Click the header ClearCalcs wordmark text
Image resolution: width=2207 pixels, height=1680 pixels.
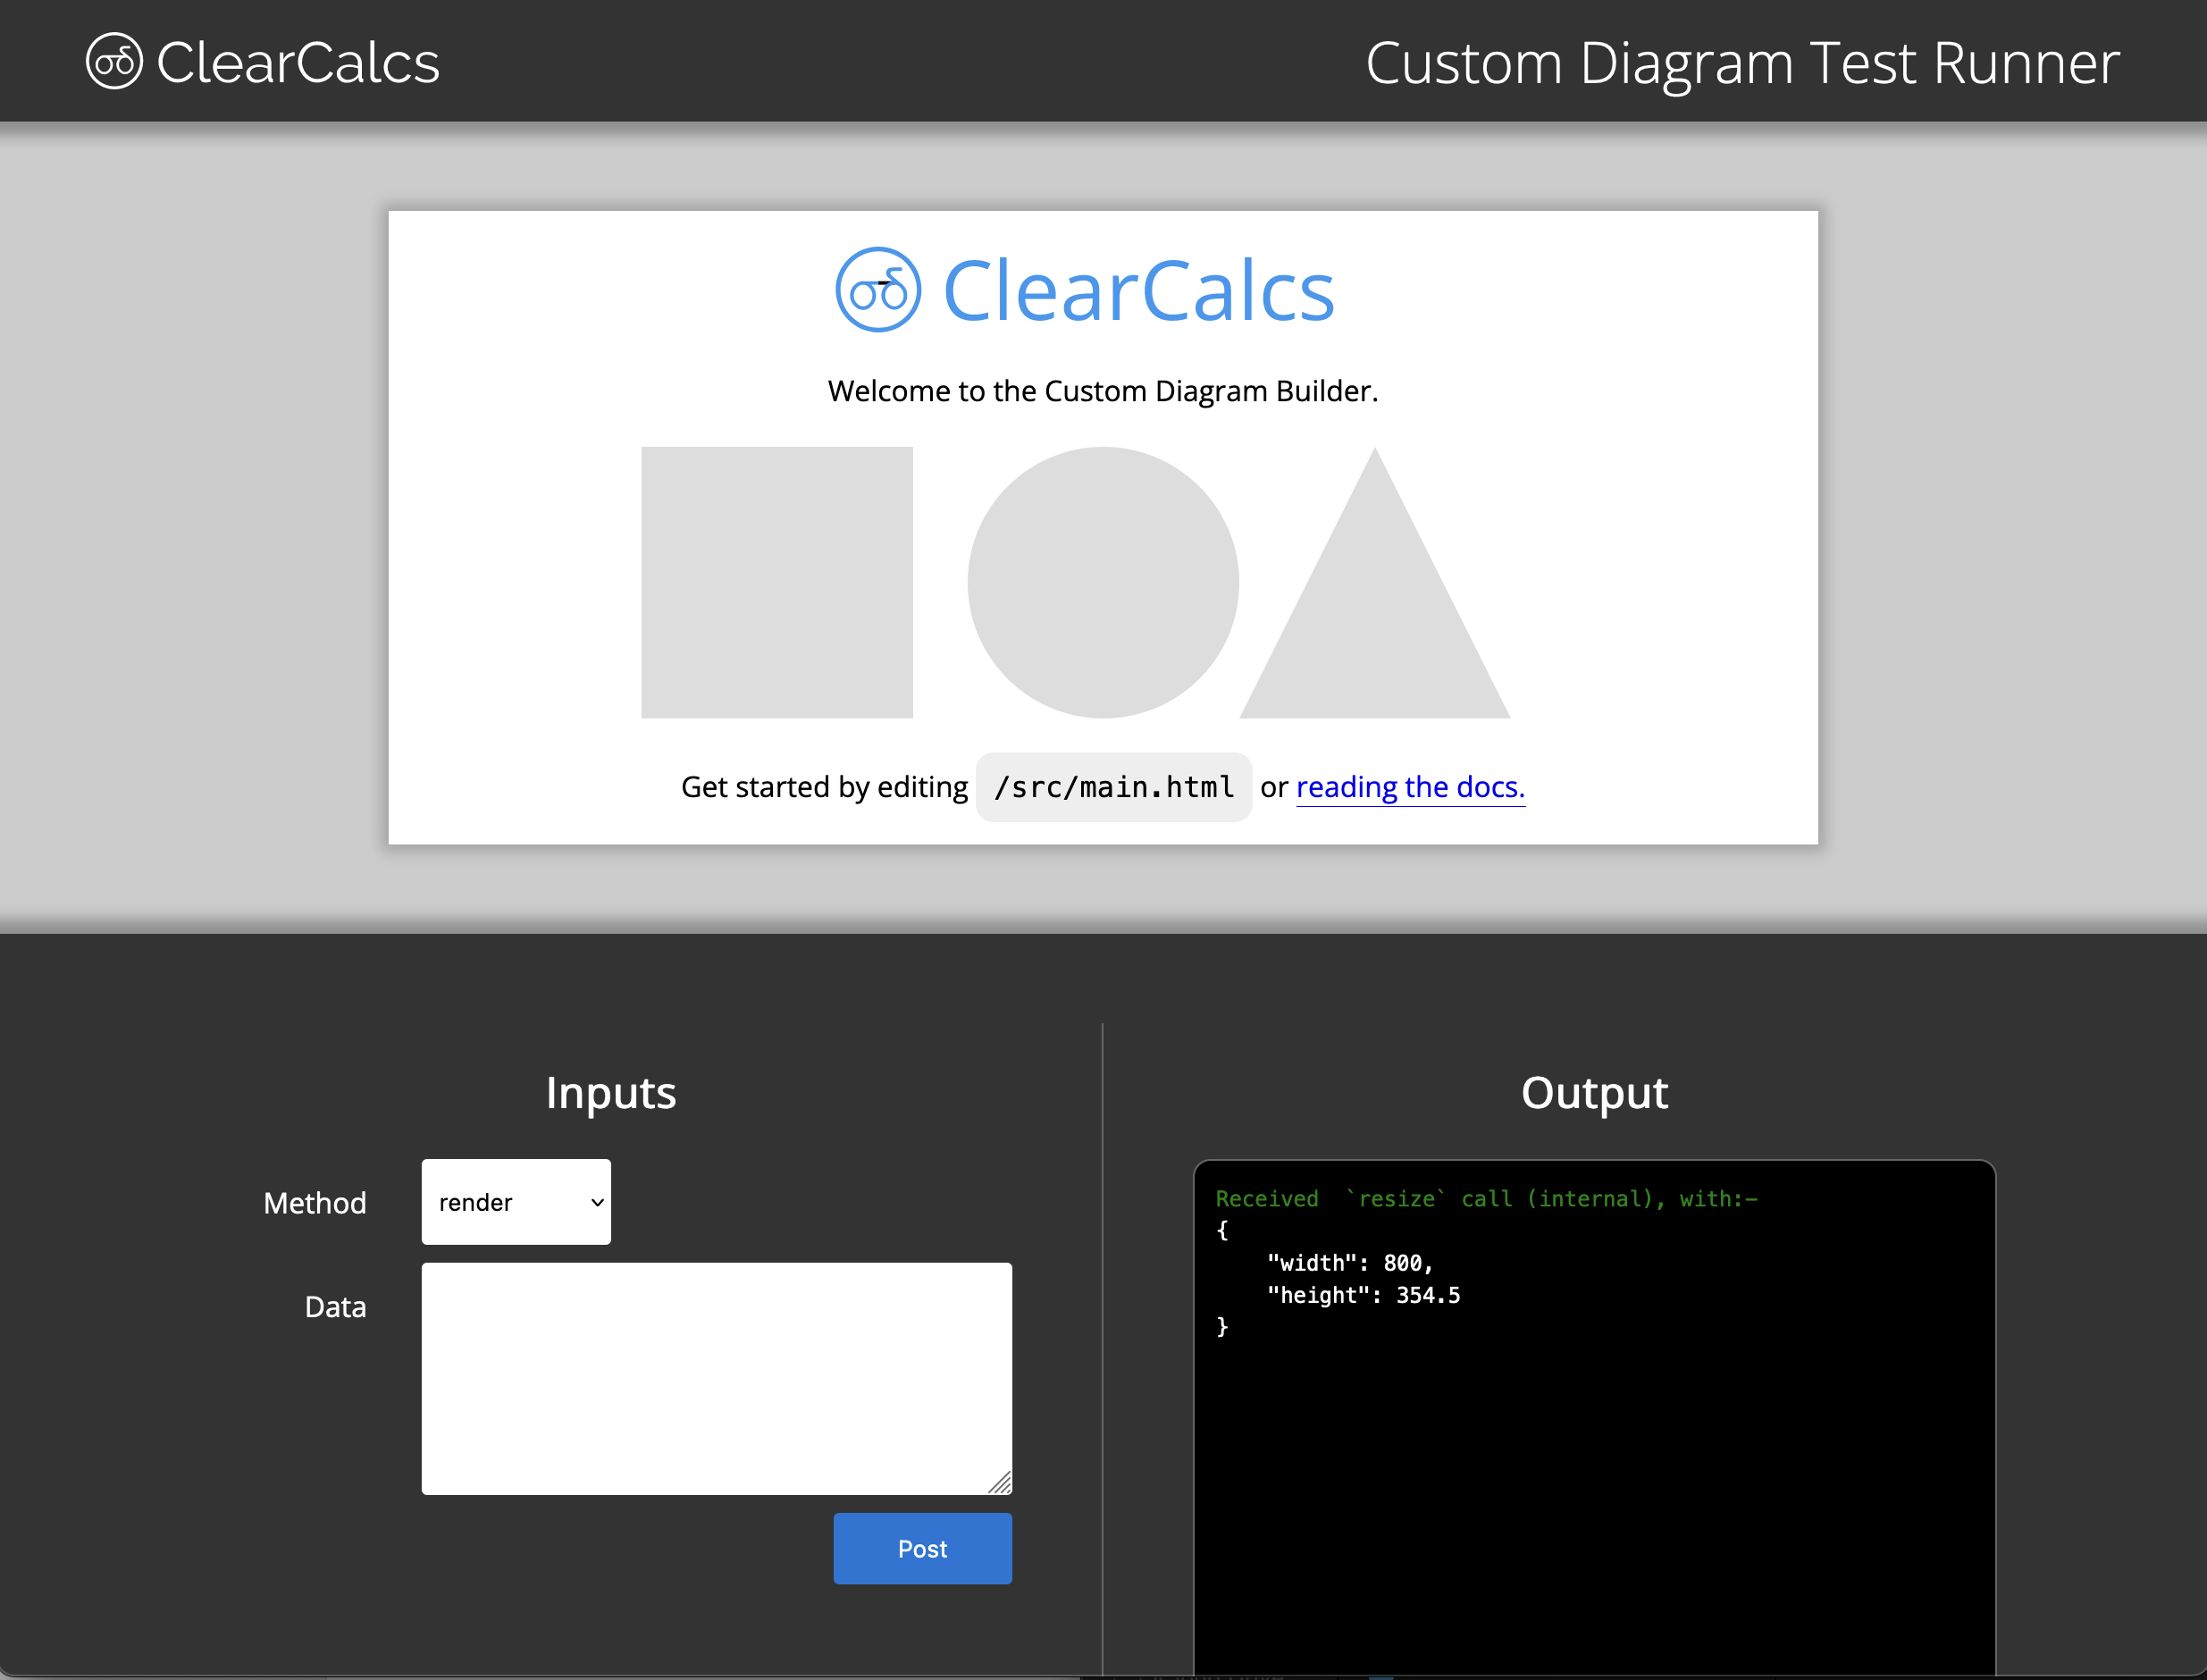coord(299,61)
